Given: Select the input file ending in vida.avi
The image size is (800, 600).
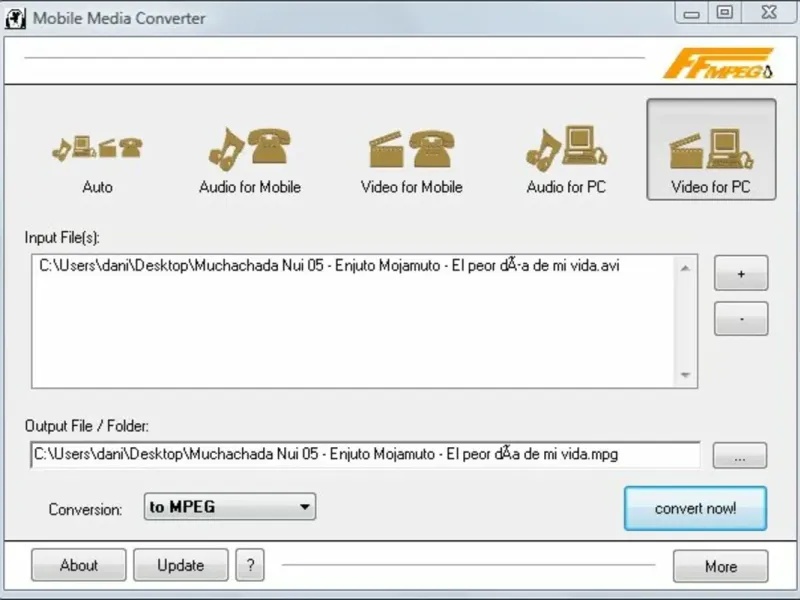Looking at the screenshot, I should pos(330,266).
